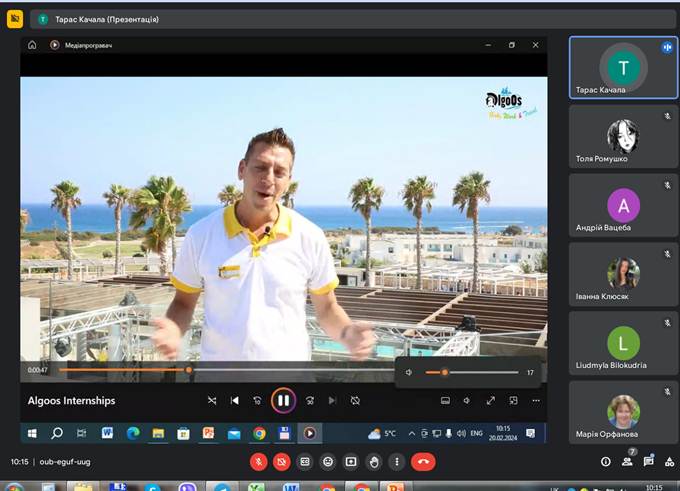Image resolution: width=680 pixels, height=491 pixels.
Task: Raise hand in the meeting
Action: [374, 462]
